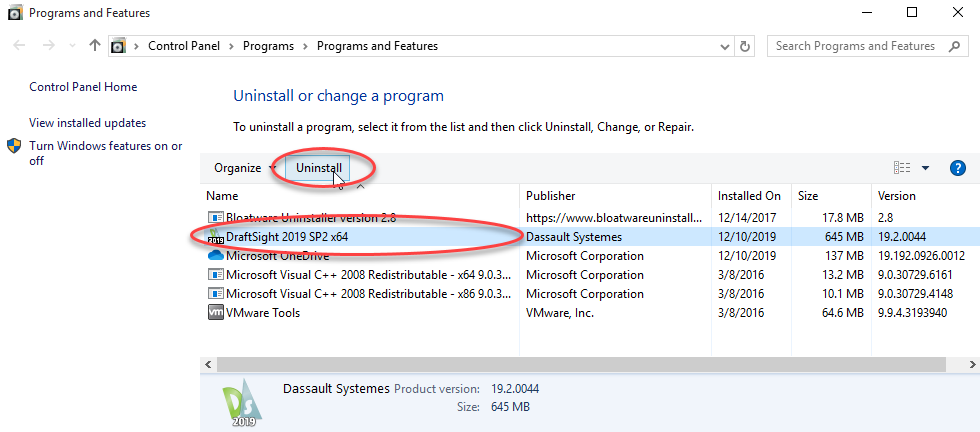Select the VMware Tools entry
Viewport: 980px width, 432px height.
[262, 313]
